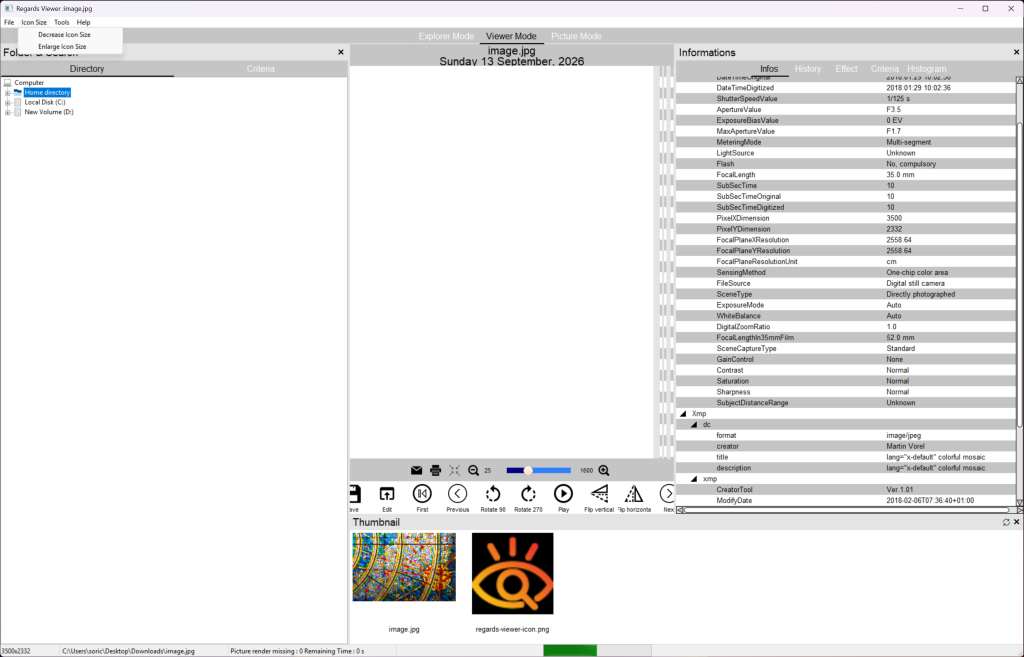Click the Edit toolbar icon
This screenshot has width=1024, height=657.
[387, 494]
